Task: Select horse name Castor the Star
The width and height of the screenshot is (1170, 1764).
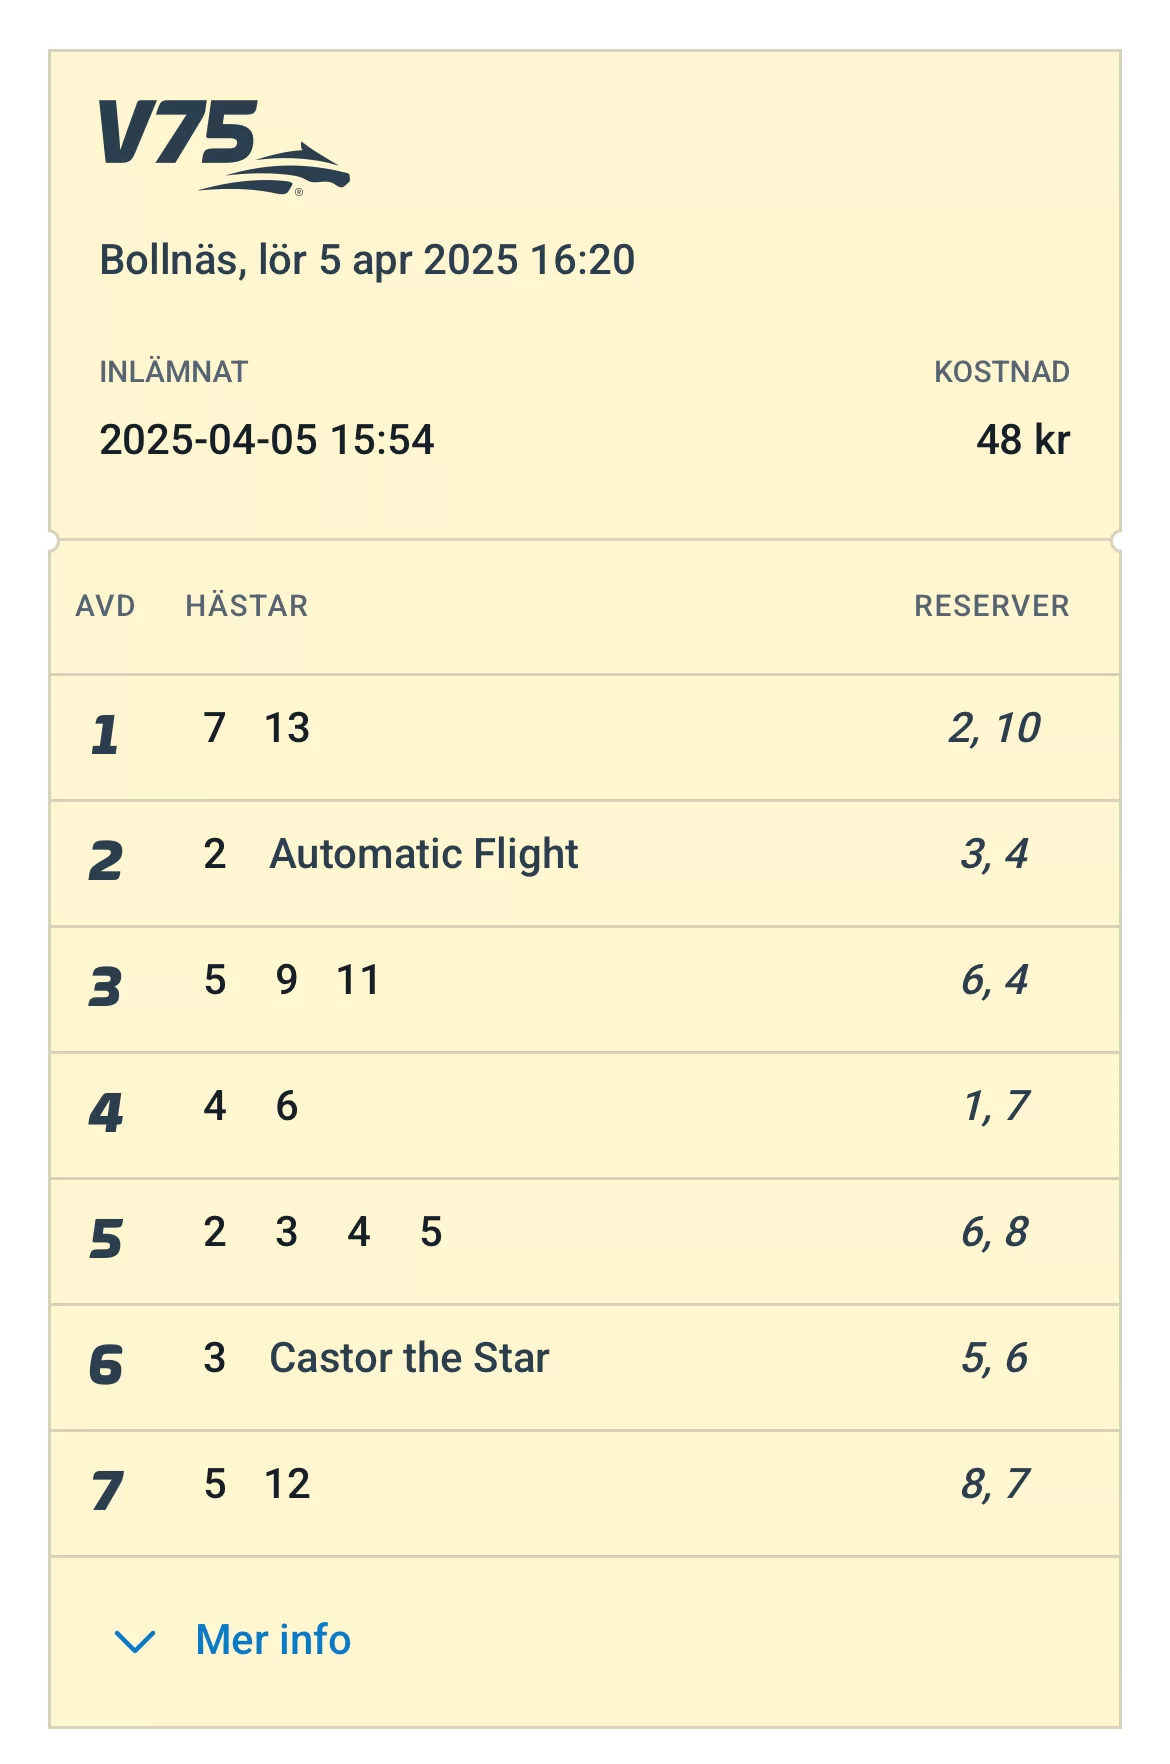Action: click(x=409, y=1359)
